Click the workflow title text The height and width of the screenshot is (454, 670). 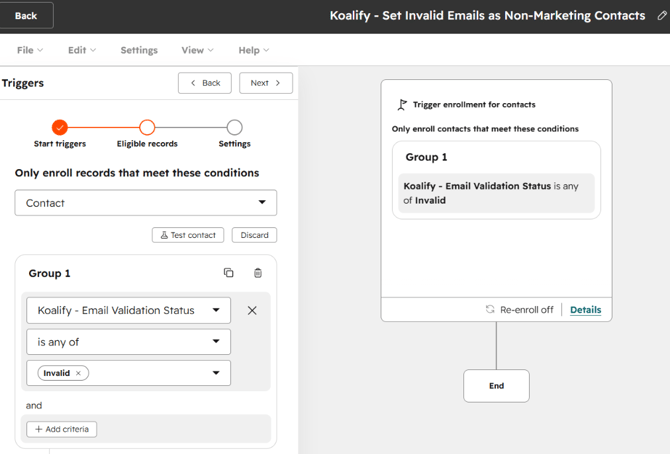click(x=487, y=16)
